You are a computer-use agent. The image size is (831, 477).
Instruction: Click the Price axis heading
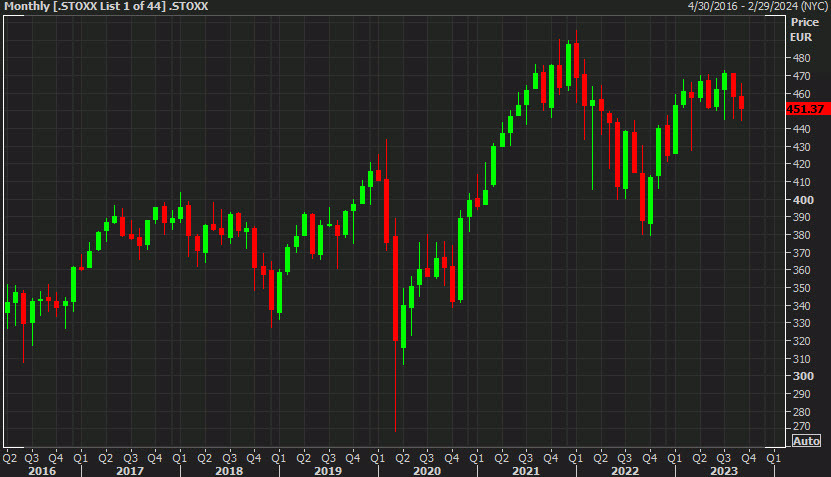point(805,22)
